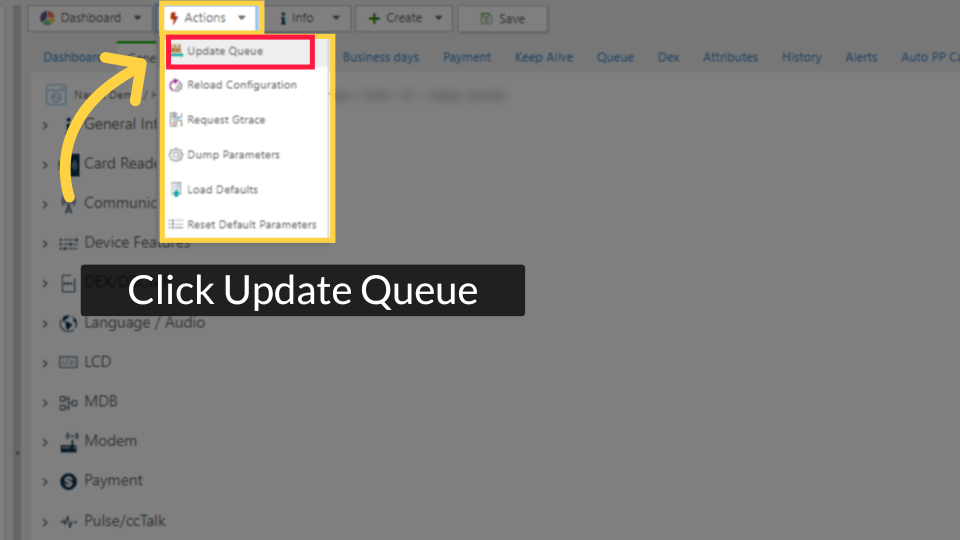This screenshot has height=540, width=960.
Task: Expand the MDB tree section
Action: point(45,402)
